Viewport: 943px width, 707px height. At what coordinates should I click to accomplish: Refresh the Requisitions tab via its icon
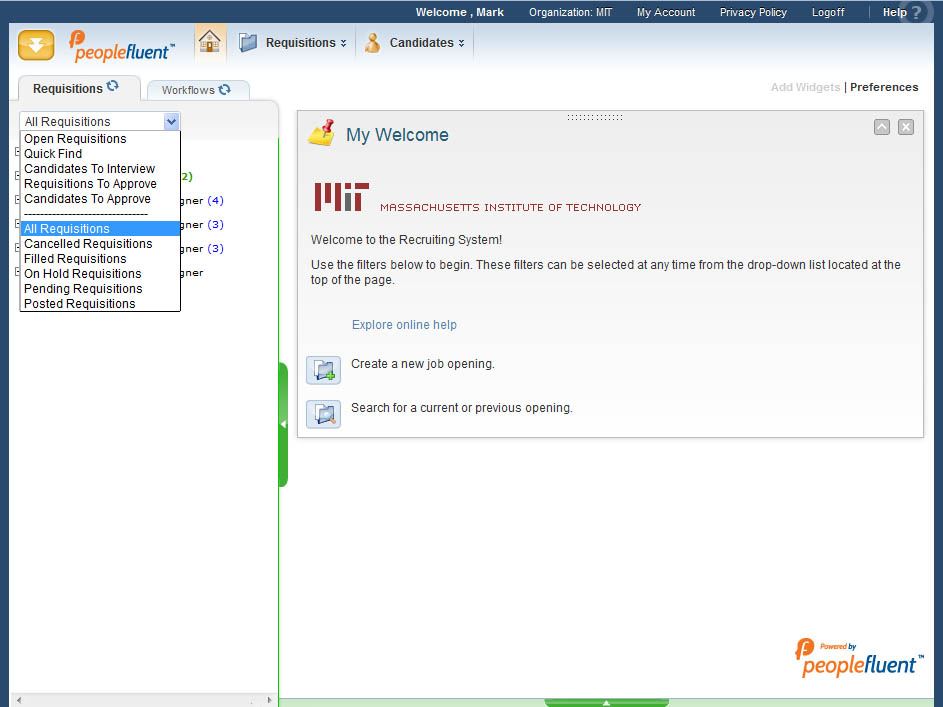[x=113, y=87]
